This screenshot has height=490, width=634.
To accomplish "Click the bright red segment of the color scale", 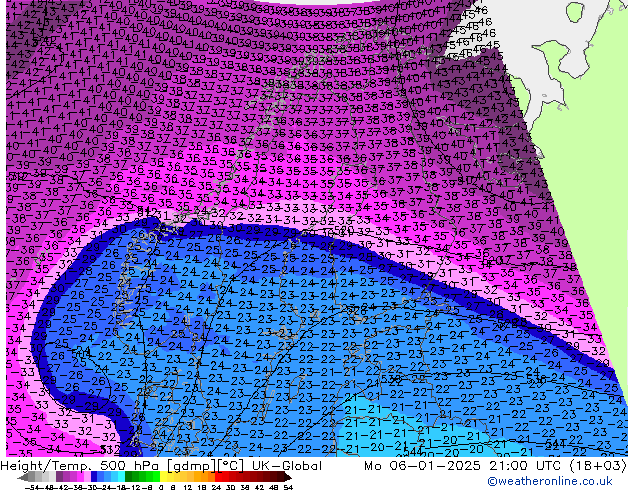I will pos(218,477).
